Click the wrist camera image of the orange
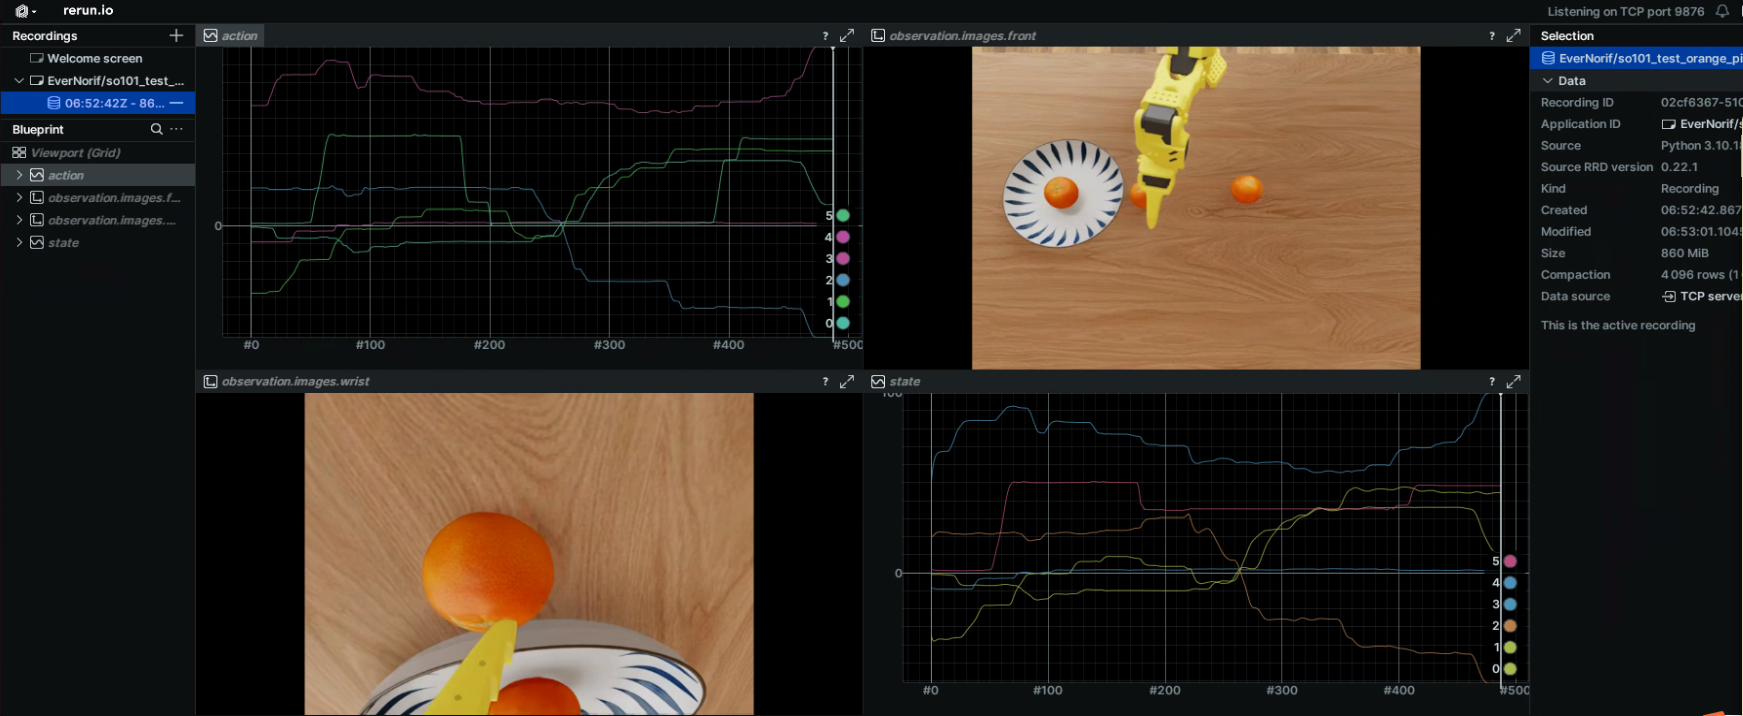1743x716 pixels. (529, 554)
